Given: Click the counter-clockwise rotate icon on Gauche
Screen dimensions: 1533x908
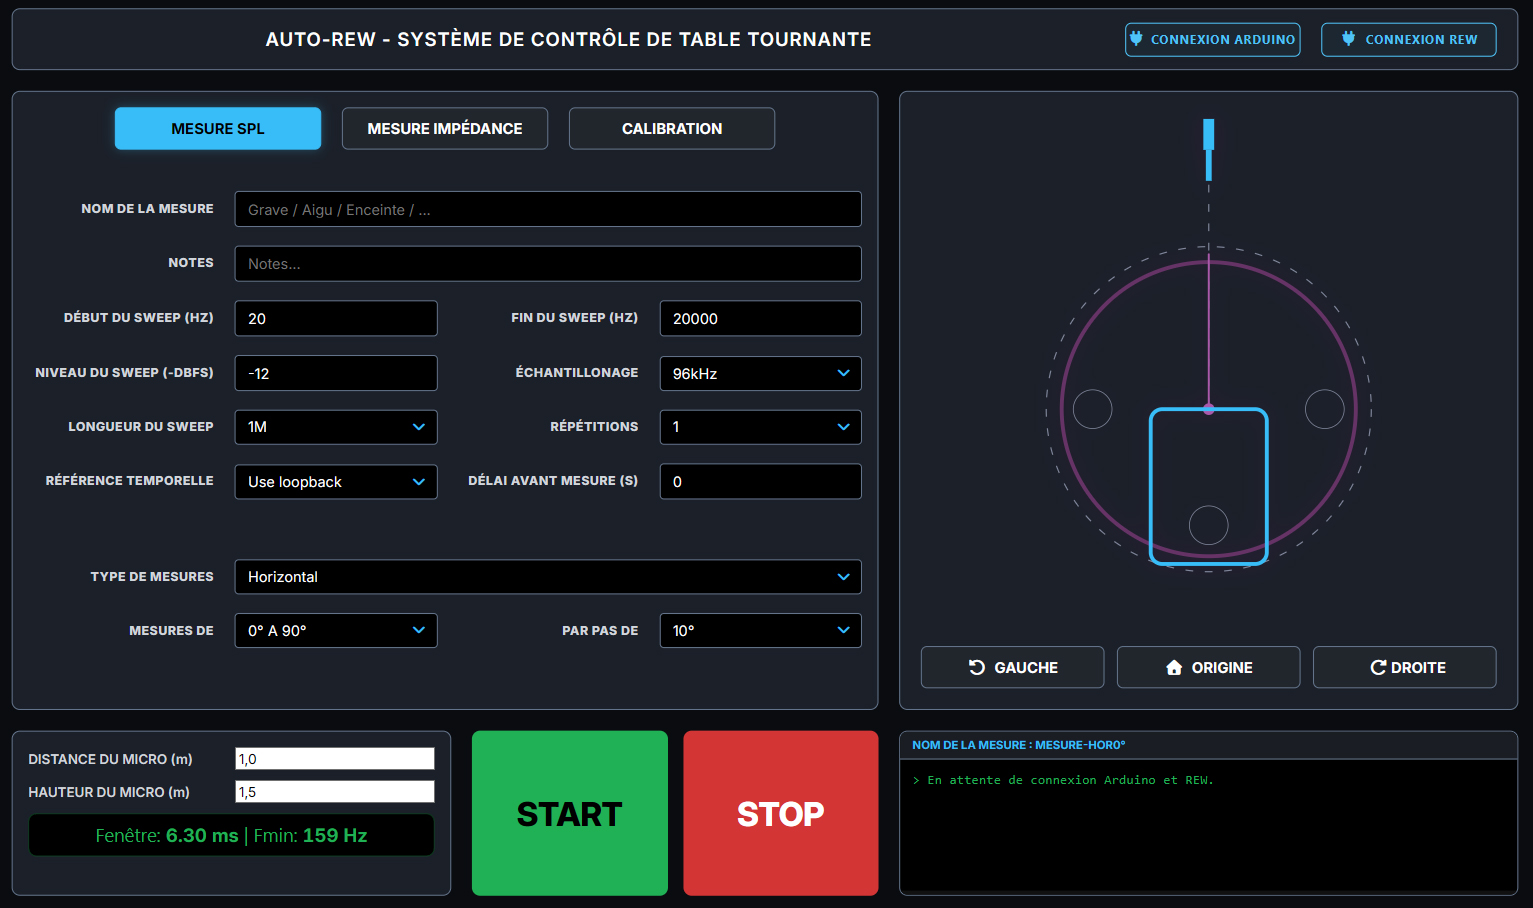Looking at the screenshot, I should 977,667.
